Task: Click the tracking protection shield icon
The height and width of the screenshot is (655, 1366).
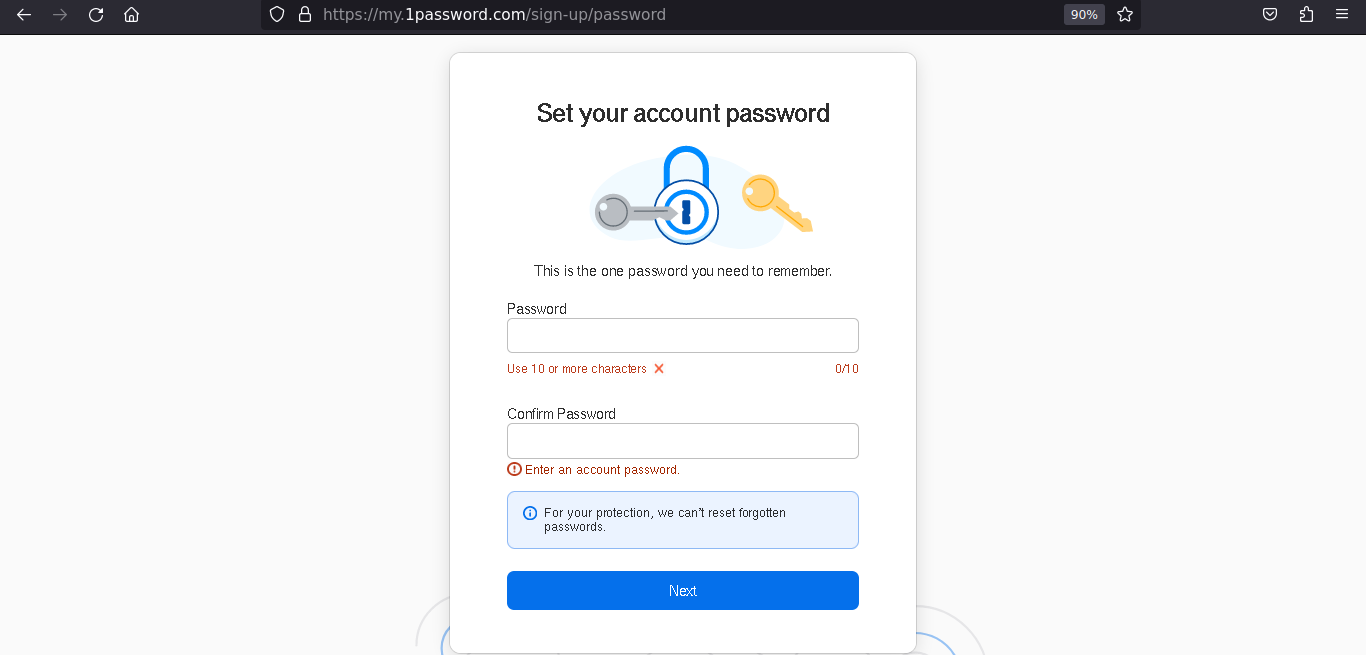Action: (276, 14)
